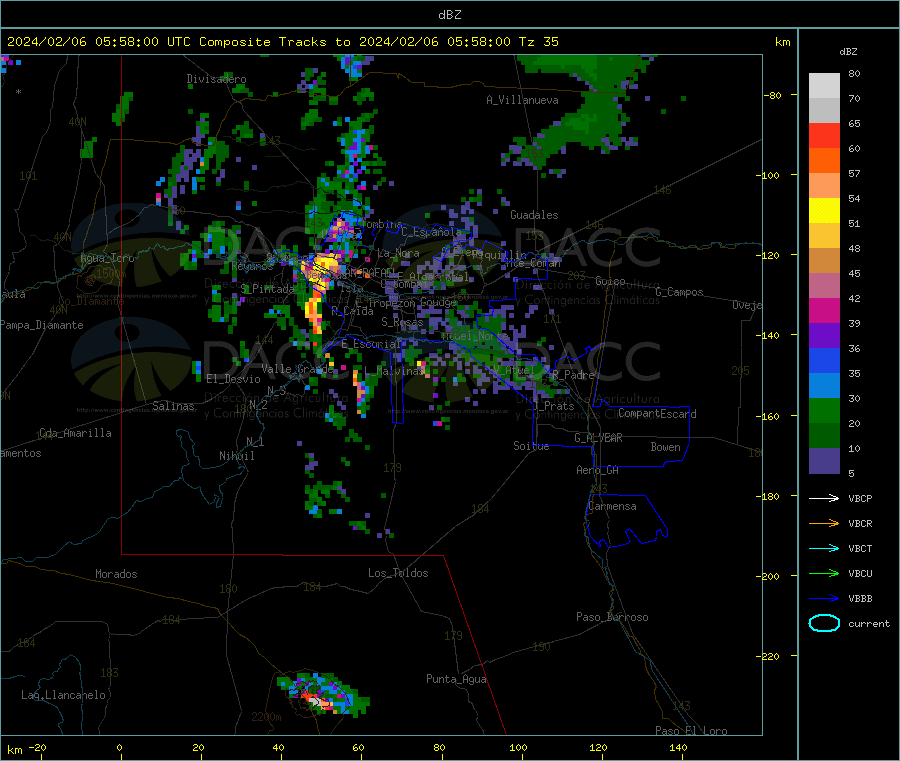Image resolution: width=900 pixels, height=761 pixels.
Task: Click the 'Valle_Grande' map label
Action: pyautogui.click(x=297, y=368)
